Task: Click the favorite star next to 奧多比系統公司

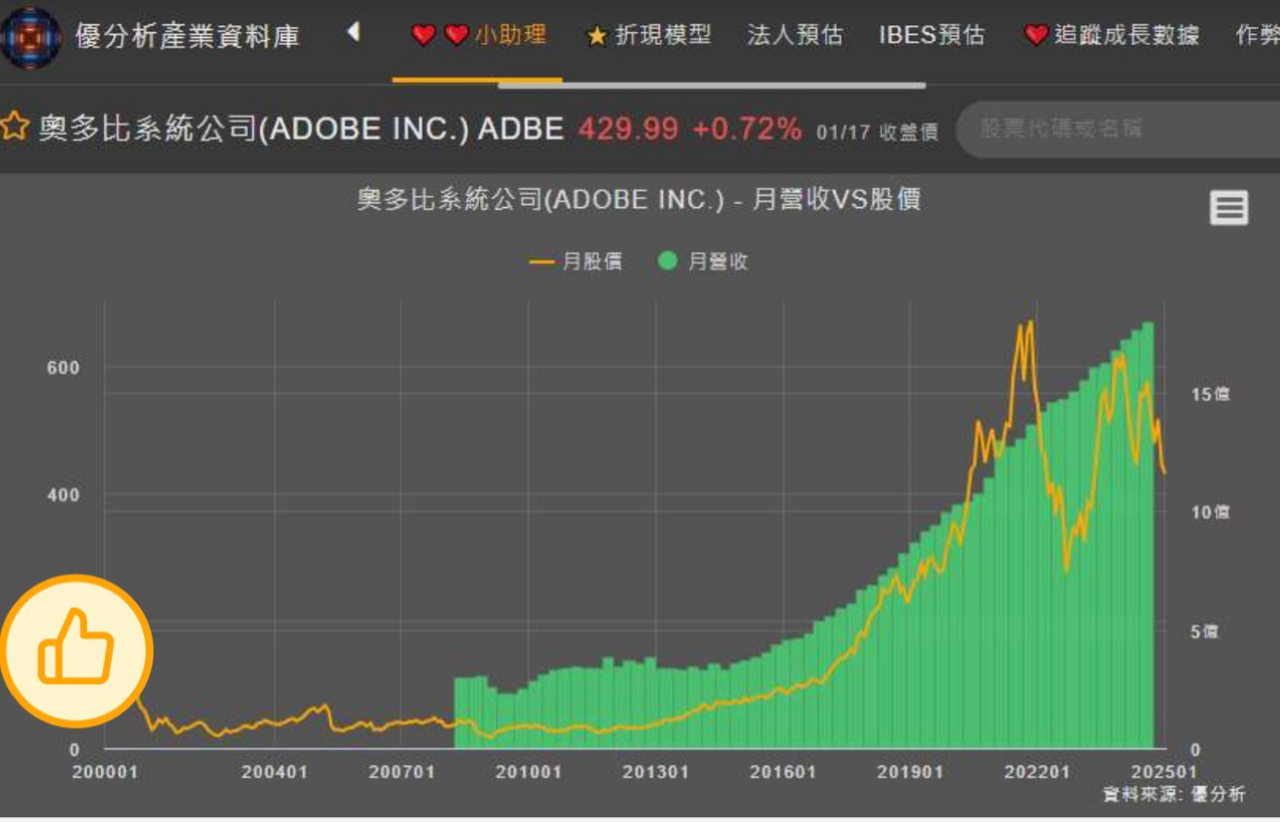Action: tap(14, 127)
